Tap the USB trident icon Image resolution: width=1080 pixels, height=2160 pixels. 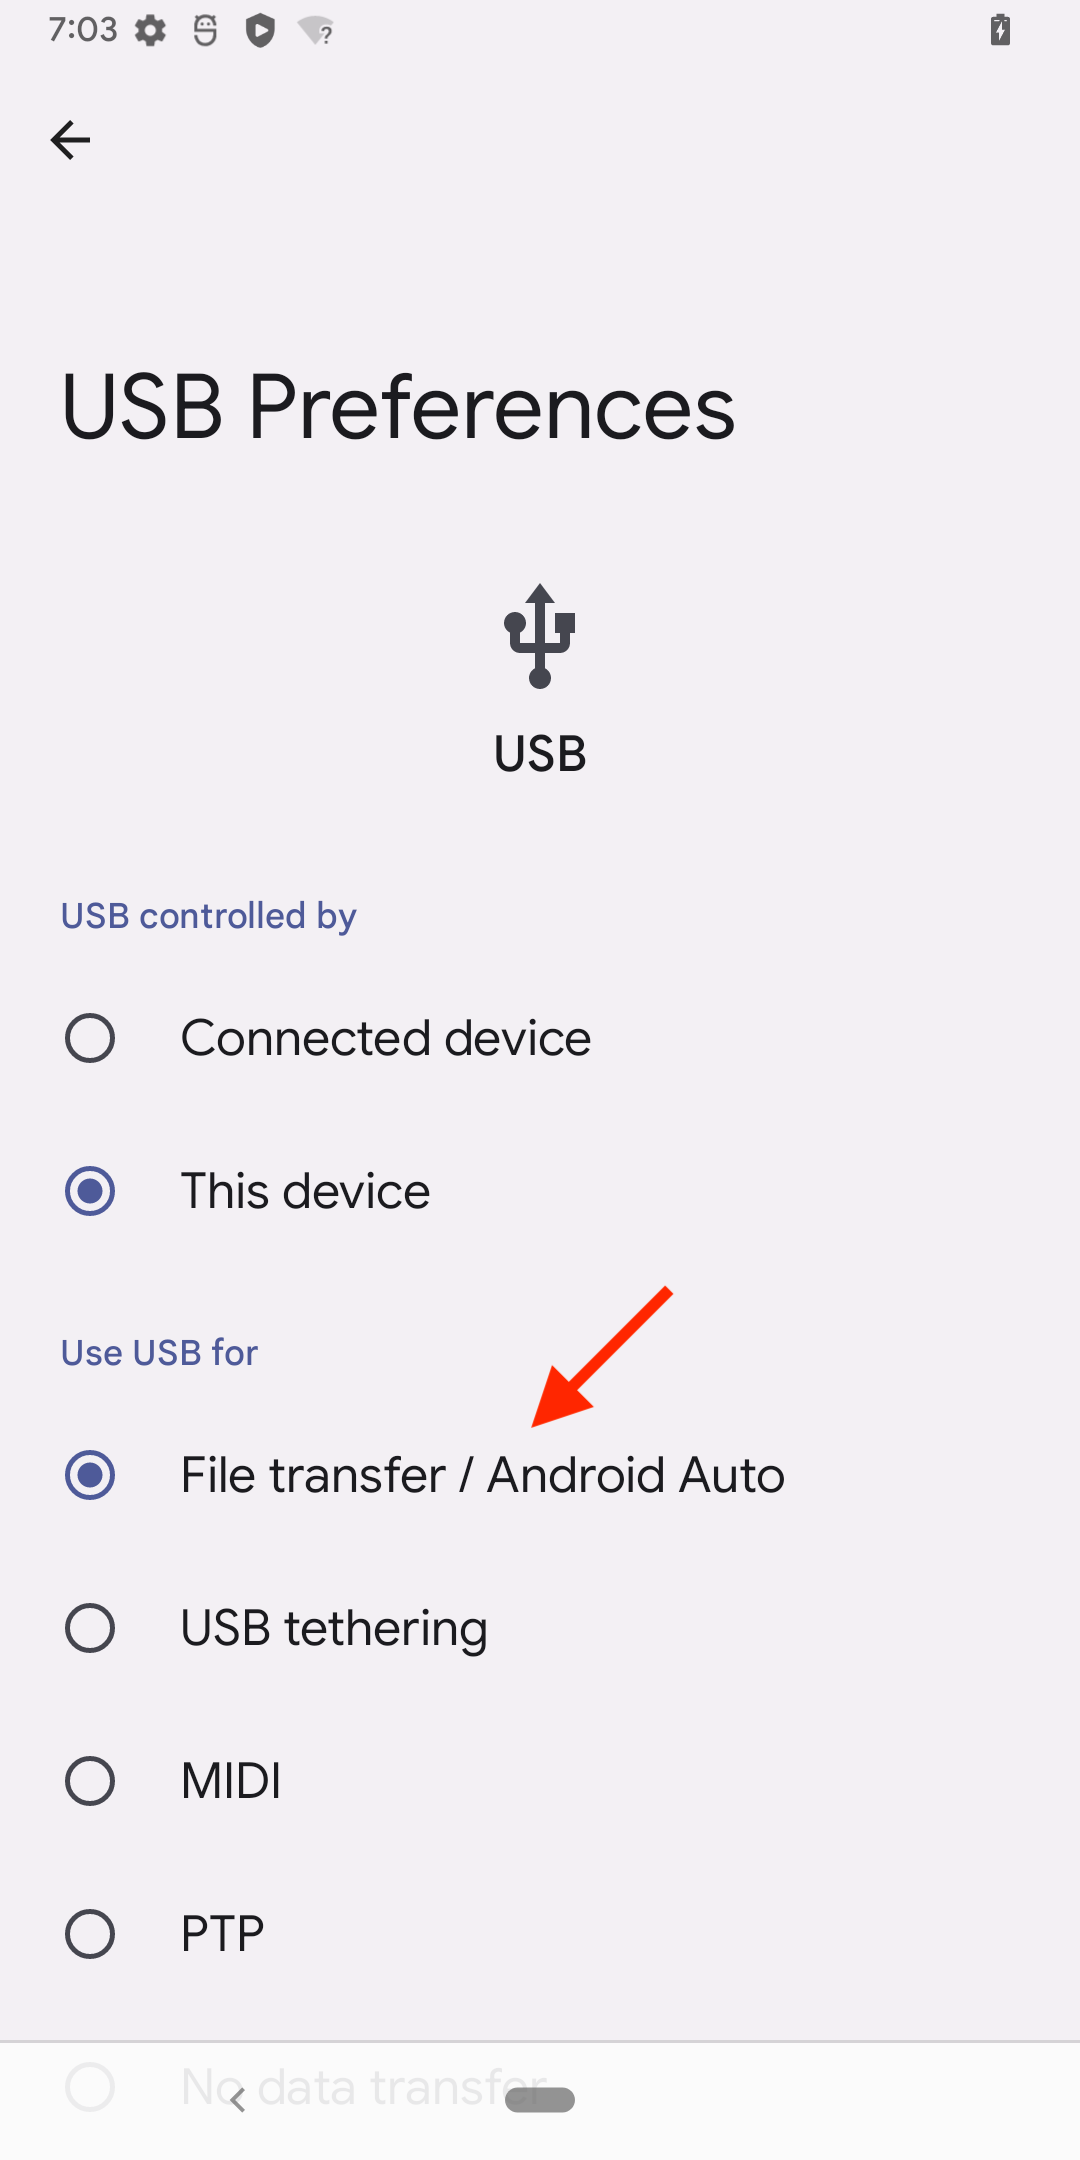(540, 636)
